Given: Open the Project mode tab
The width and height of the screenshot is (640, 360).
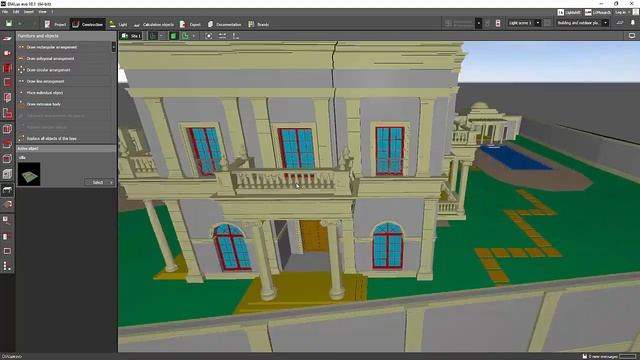Looking at the screenshot, I should pyautogui.click(x=56, y=24).
